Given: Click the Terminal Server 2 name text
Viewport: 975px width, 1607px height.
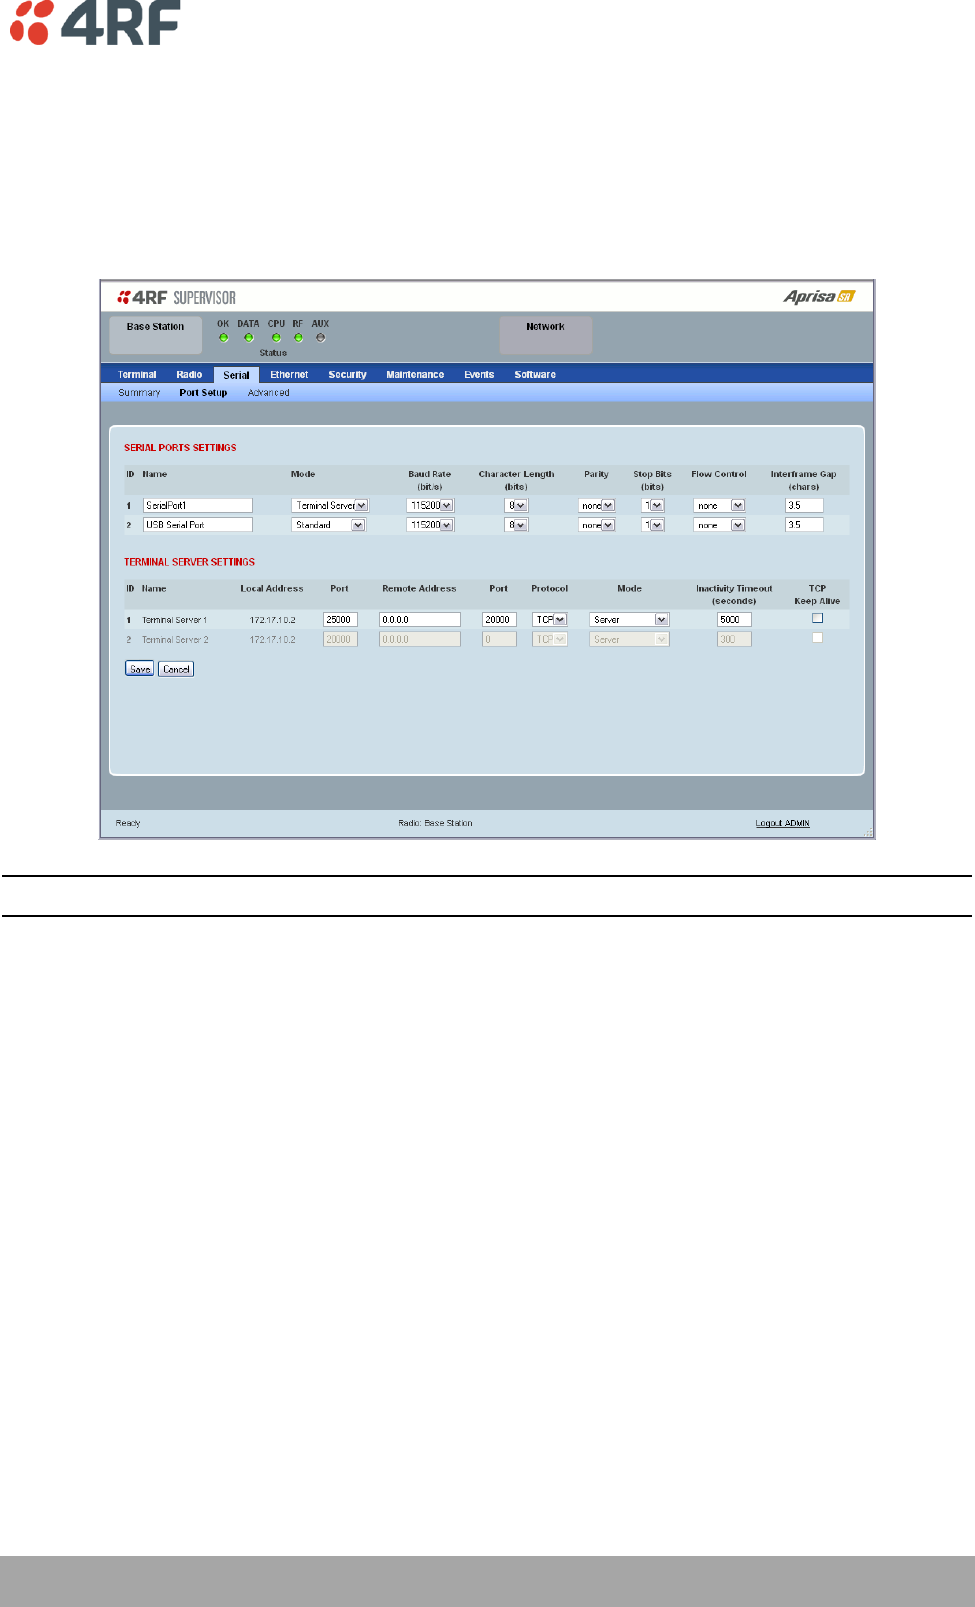Looking at the screenshot, I should tap(175, 640).
